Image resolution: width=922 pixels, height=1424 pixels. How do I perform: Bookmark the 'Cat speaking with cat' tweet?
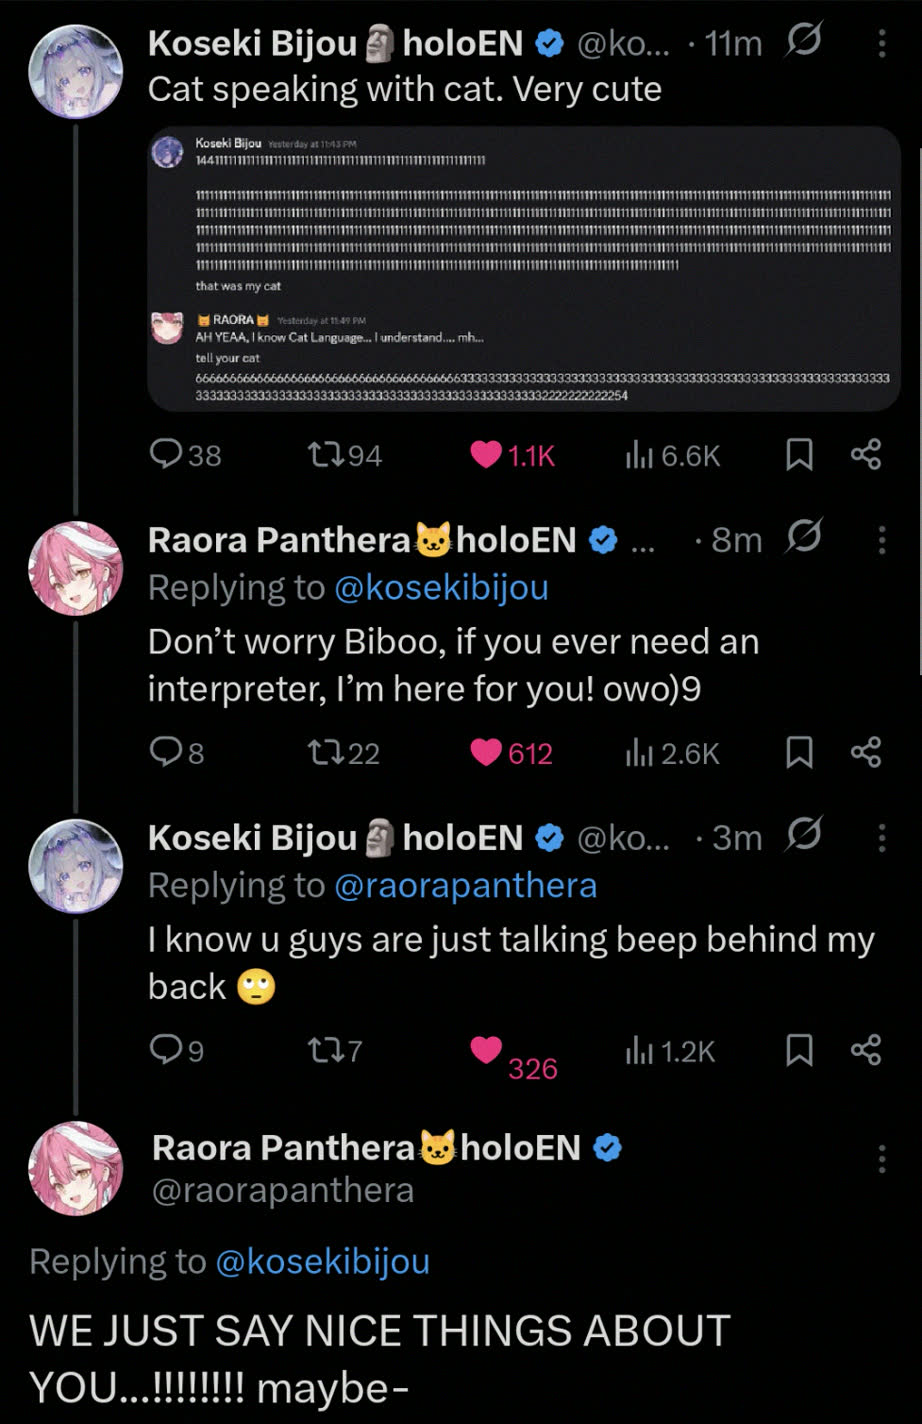(x=799, y=456)
